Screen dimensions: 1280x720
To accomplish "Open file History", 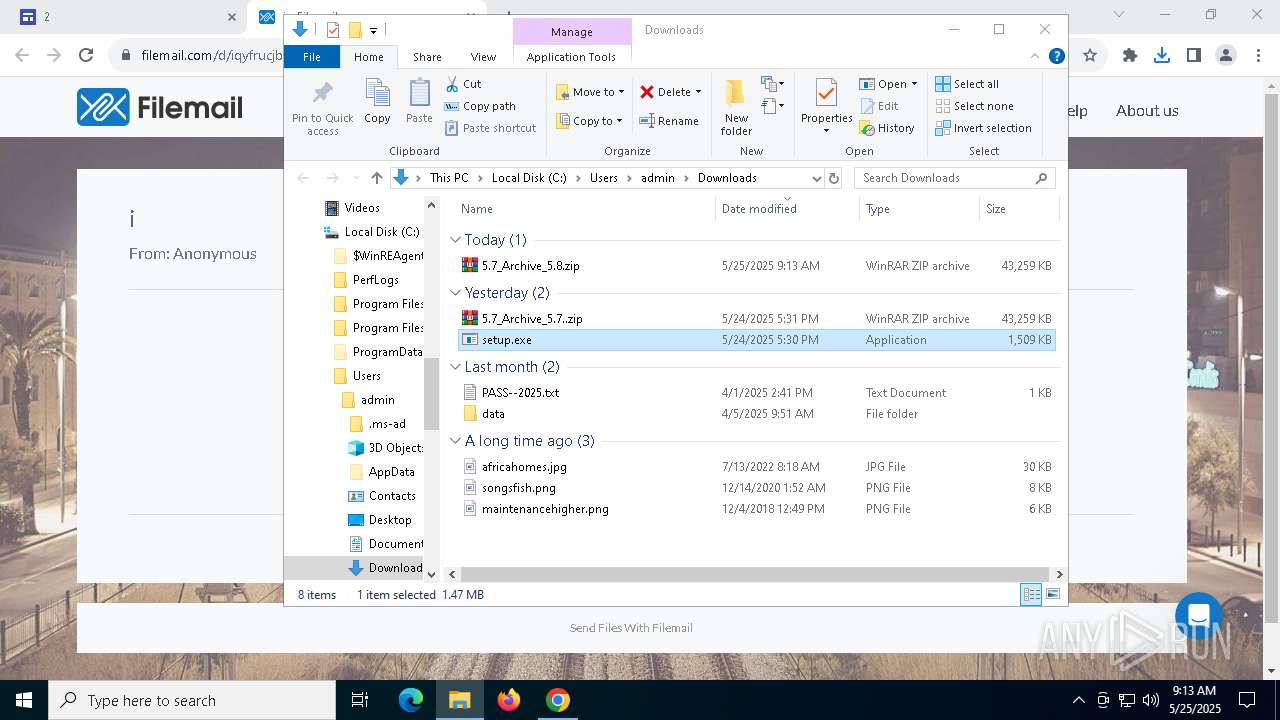I will coord(887,128).
